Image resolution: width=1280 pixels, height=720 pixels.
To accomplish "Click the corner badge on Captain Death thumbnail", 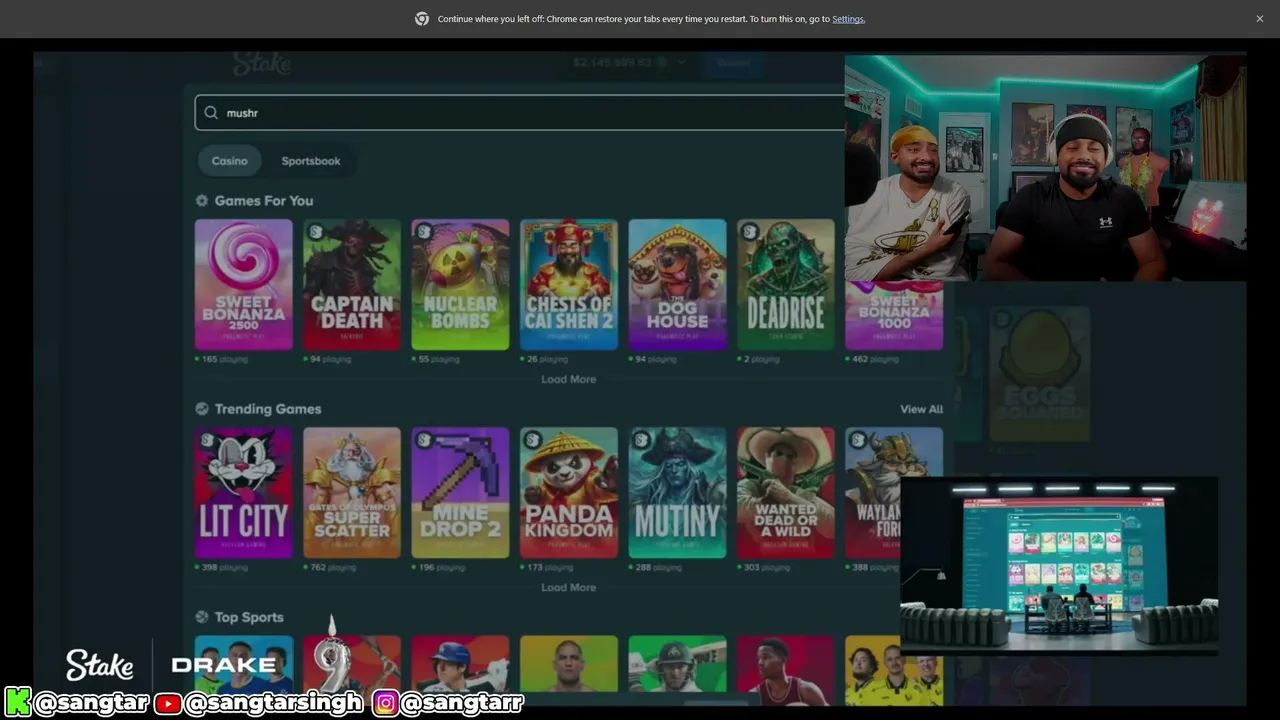I will point(316,232).
